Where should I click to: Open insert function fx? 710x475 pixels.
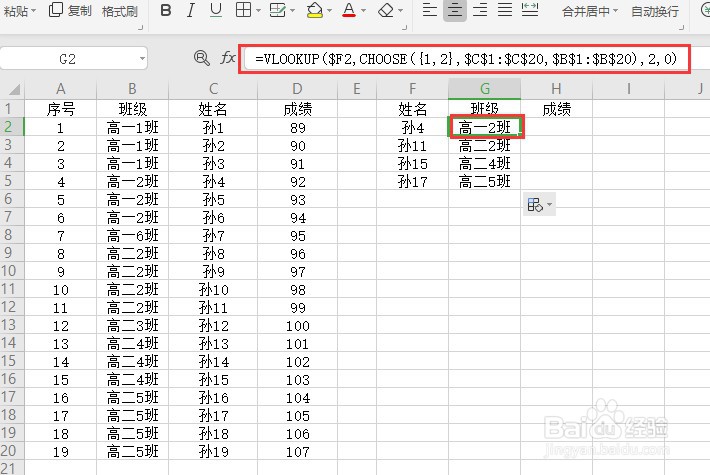point(228,58)
